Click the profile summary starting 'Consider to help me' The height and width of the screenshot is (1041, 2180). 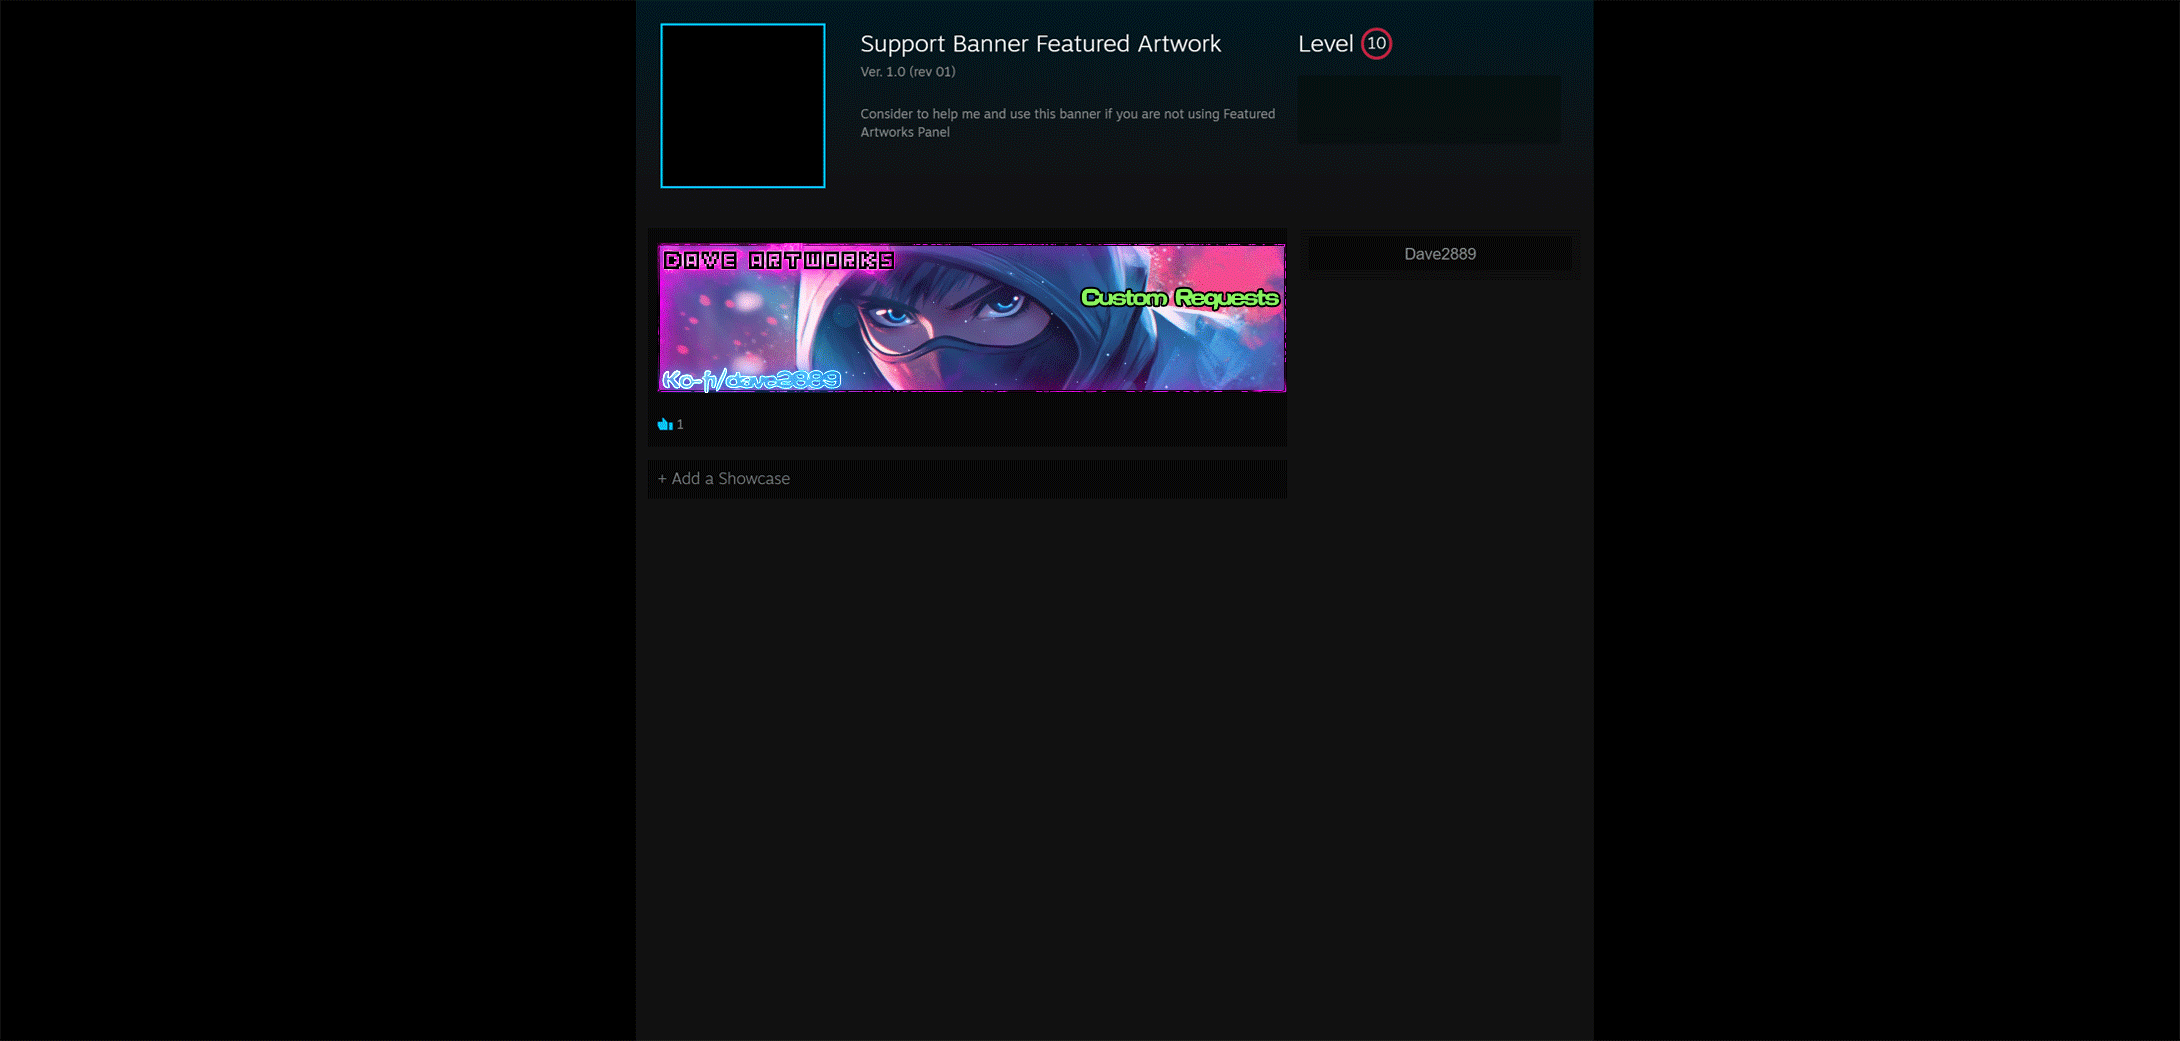click(x=1068, y=123)
